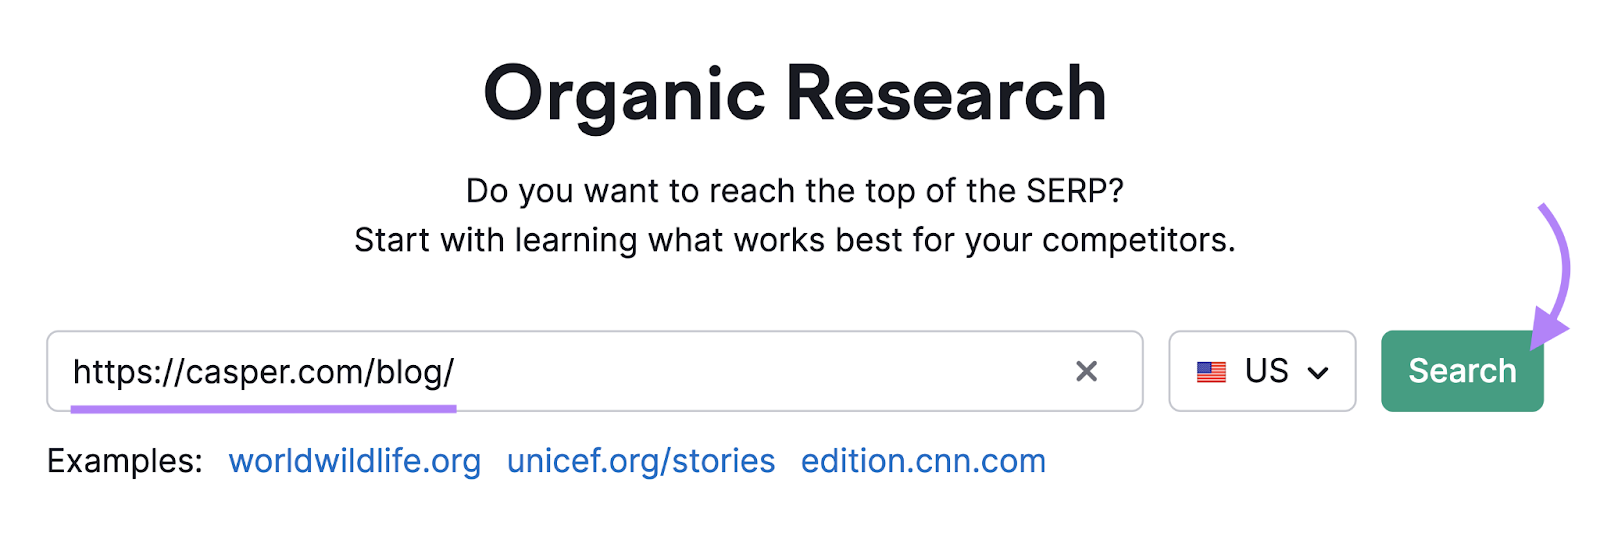Select the edition.cnn.com example link

point(923,461)
